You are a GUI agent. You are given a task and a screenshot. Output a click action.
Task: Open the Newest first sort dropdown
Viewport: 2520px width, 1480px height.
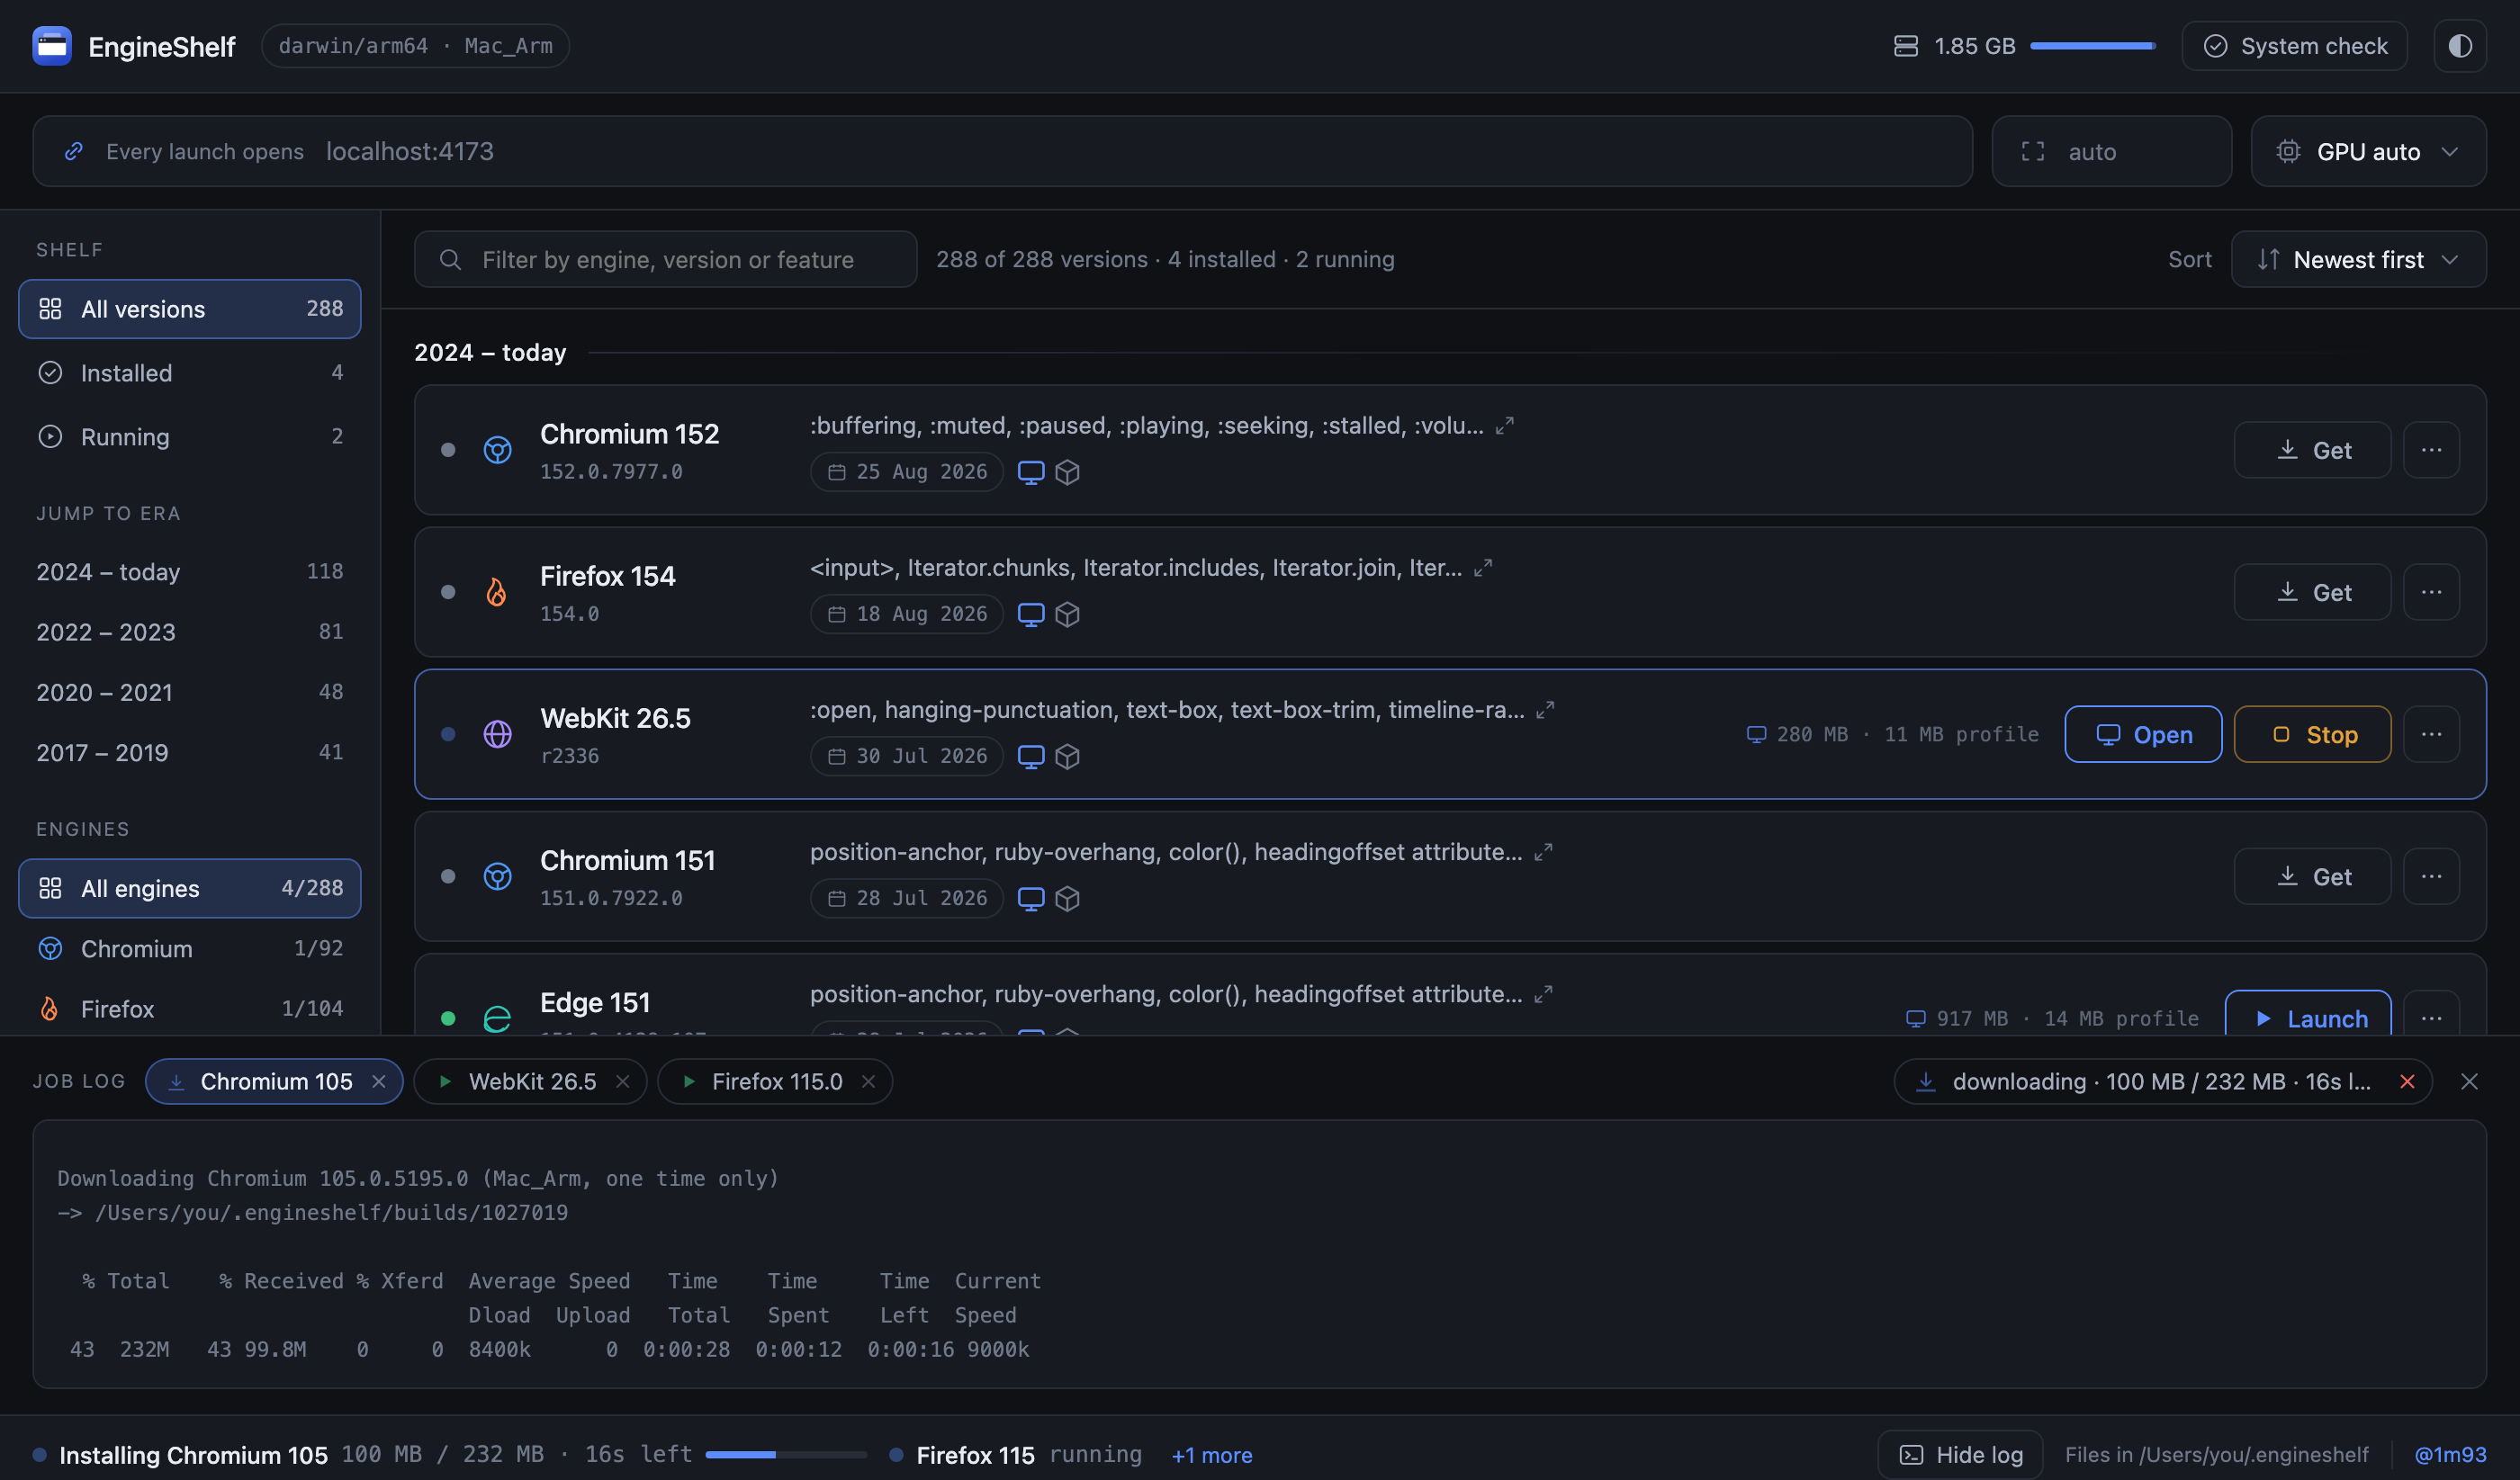[2358, 259]
